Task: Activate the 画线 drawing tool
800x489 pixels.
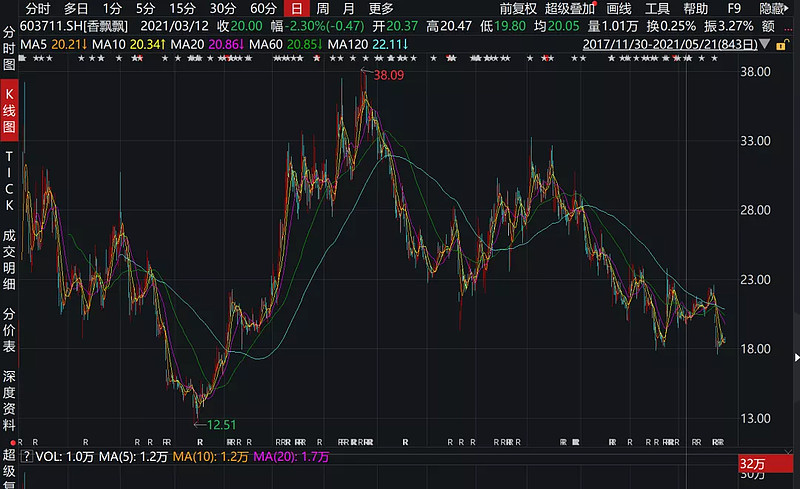Action: click(x=619, y=8)
